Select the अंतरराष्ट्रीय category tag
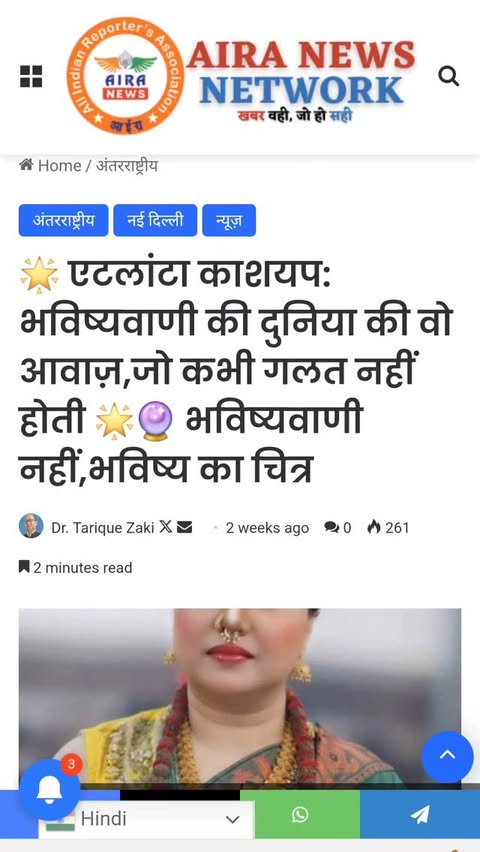The height and width of the screenshot is (852, 480). [x=64, y=221]
